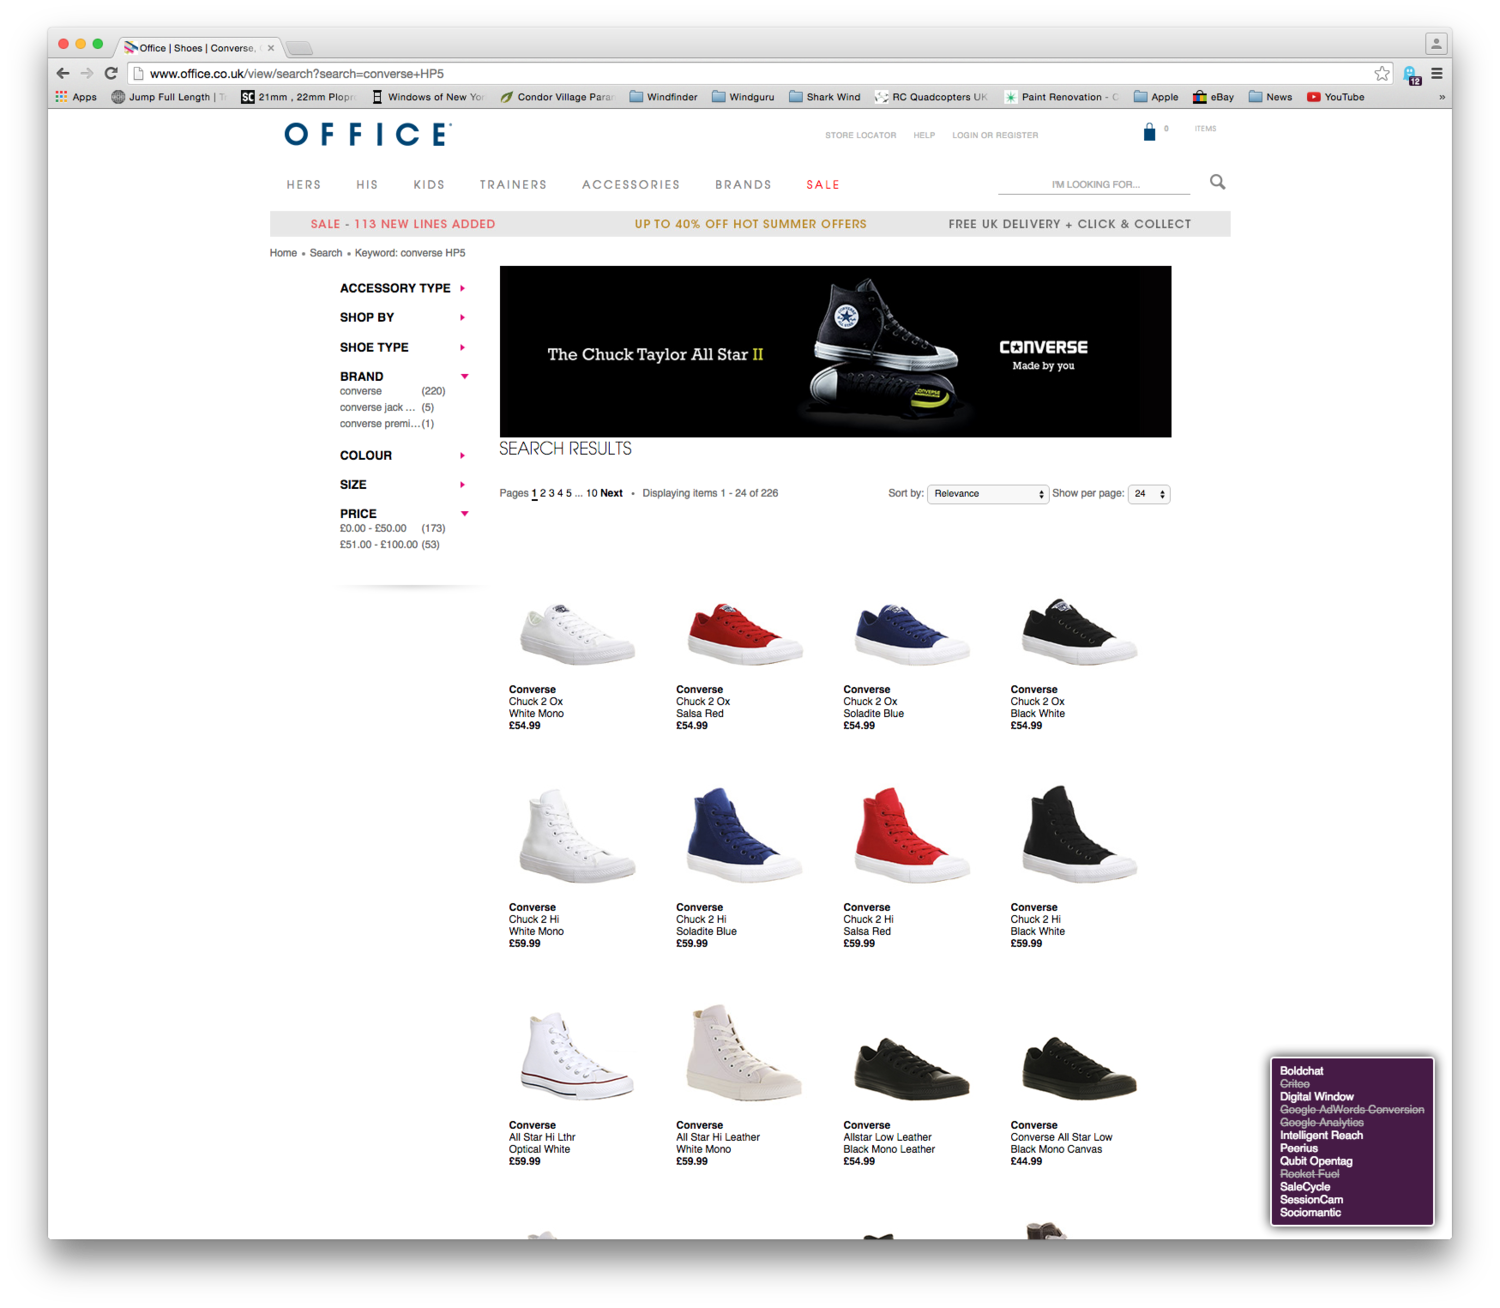Image resolution: width=1500 pixels, height=1308 pixels.
Task: Click the Help link
Action: click(924, 135)
